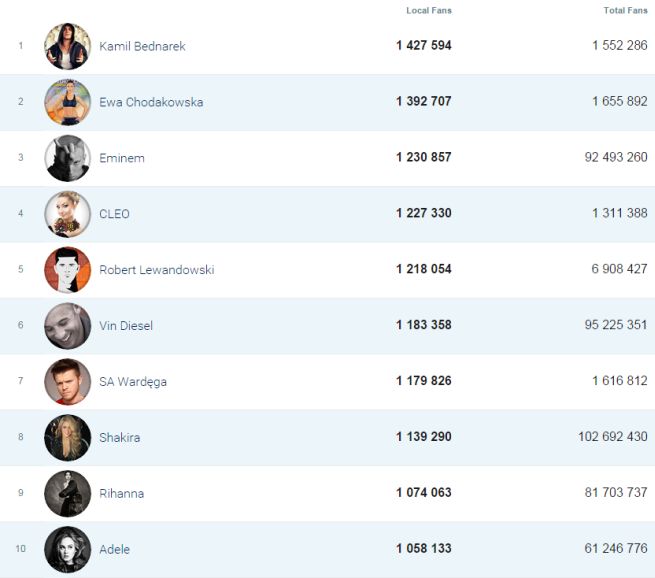
Task: Select Shakira's profile picture
Action: pos(67,438)
